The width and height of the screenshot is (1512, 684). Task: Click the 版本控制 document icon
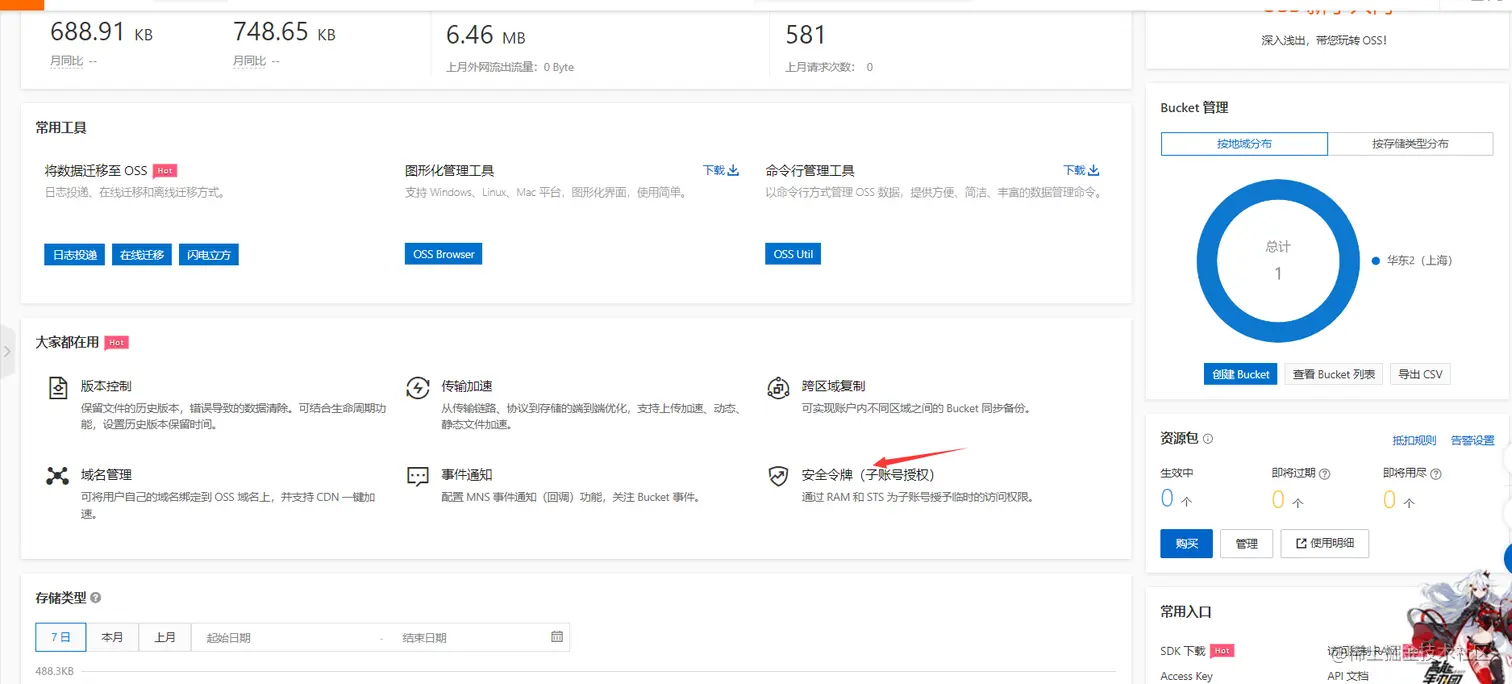pyautogui.click(x=57, y=386)
